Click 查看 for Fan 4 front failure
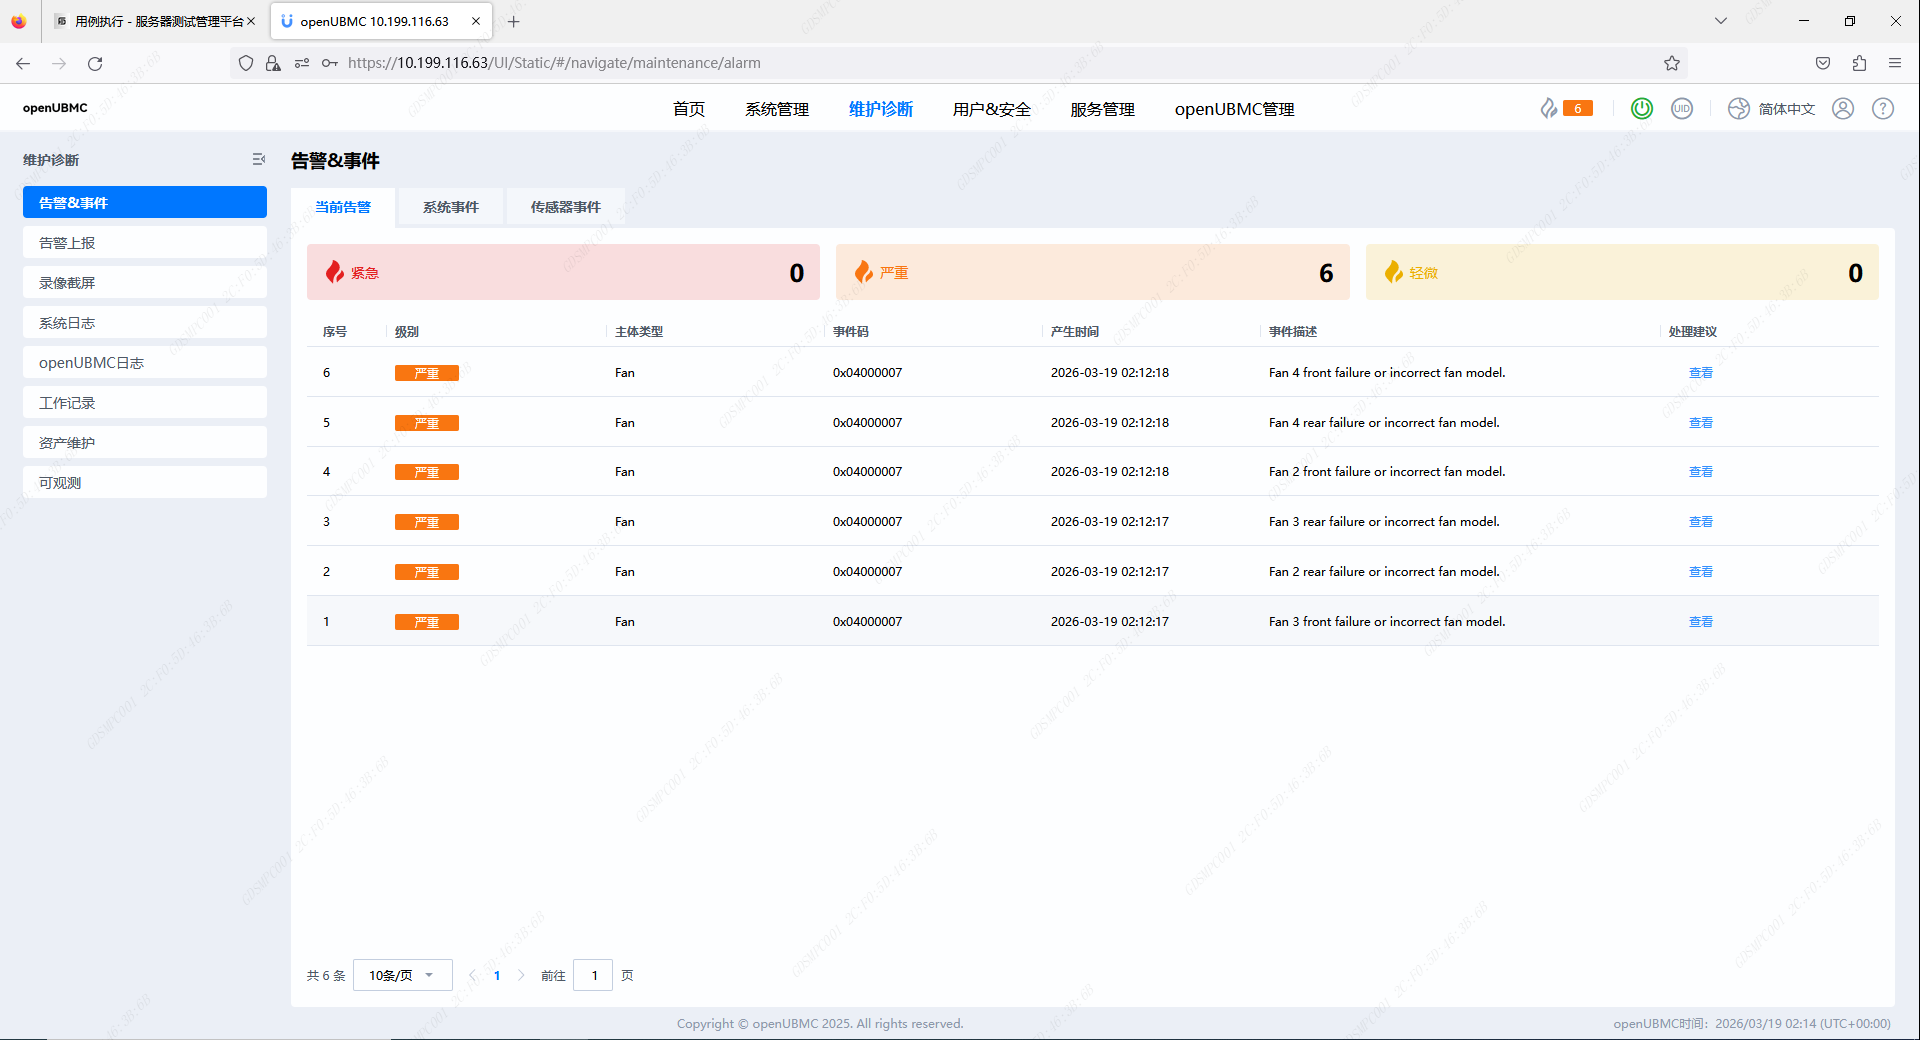This screenshot has height=1040, width=1920. (1700, 373)
